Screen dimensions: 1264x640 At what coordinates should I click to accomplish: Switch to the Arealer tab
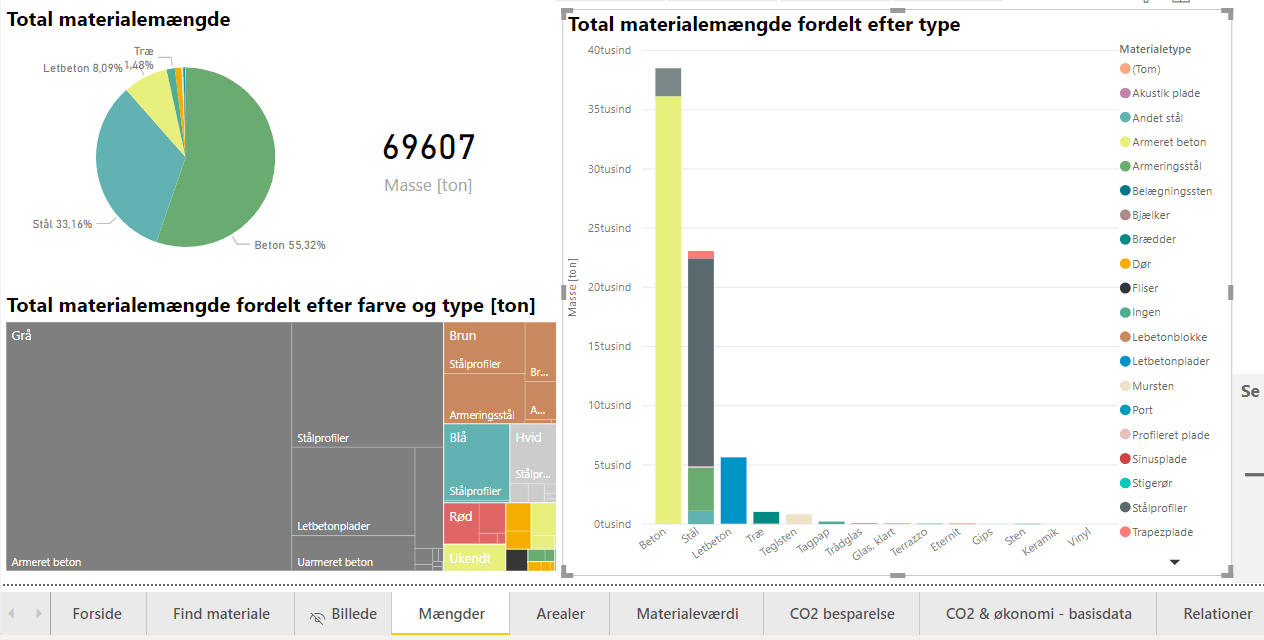559,614
